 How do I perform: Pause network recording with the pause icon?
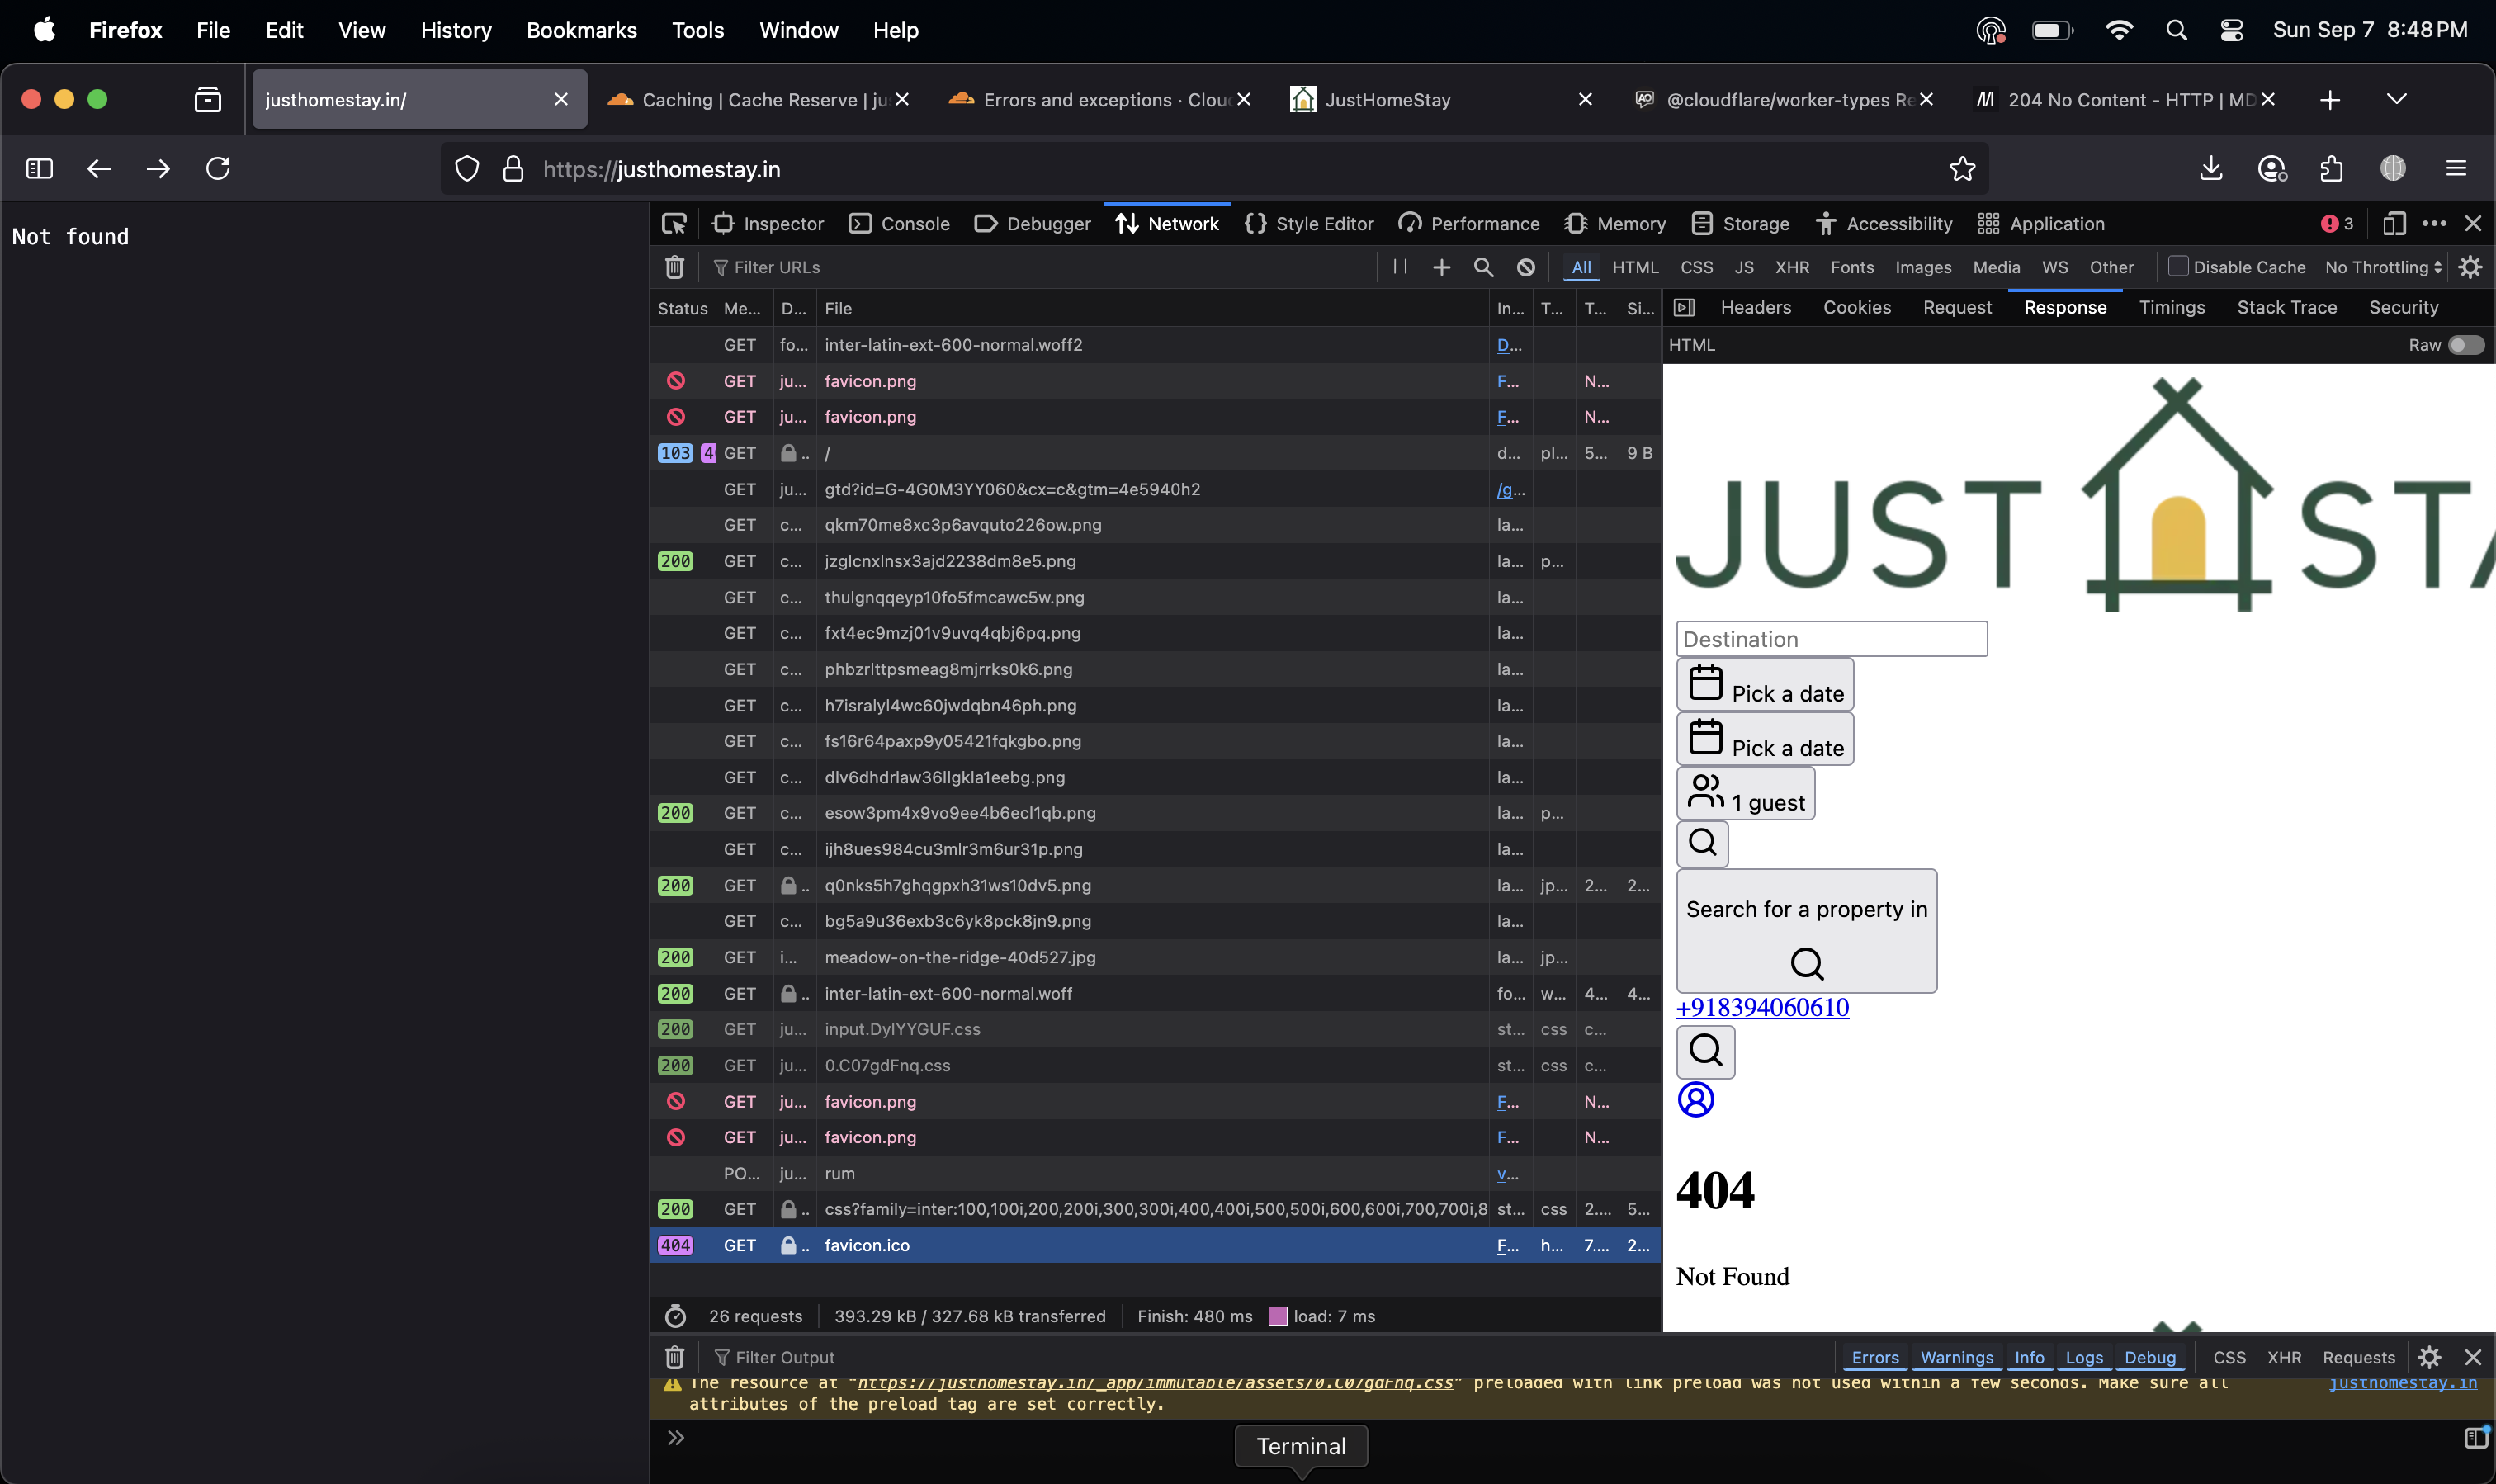coord(1400,267)
